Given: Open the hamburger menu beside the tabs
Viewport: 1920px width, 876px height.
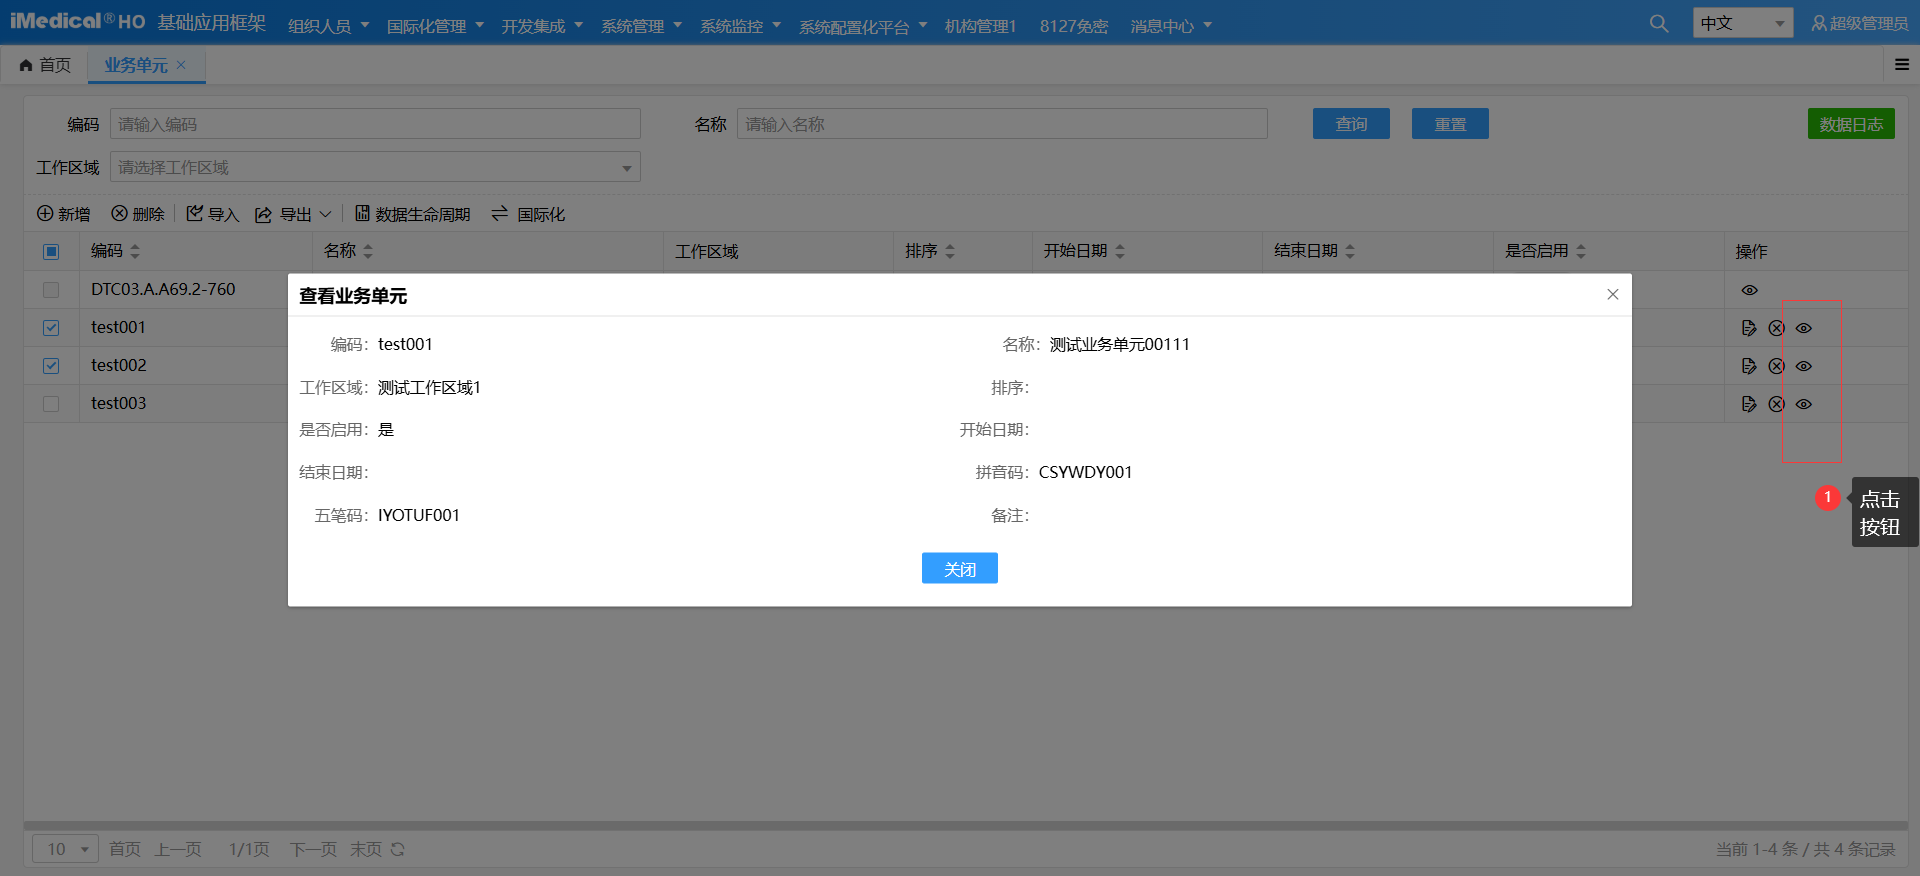Looking at the screenshot, I should [1902, 64].
